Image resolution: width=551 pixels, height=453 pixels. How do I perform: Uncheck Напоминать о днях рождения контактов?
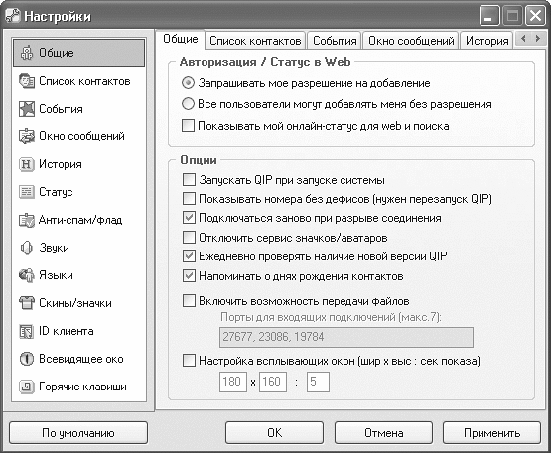pos(189,276)
